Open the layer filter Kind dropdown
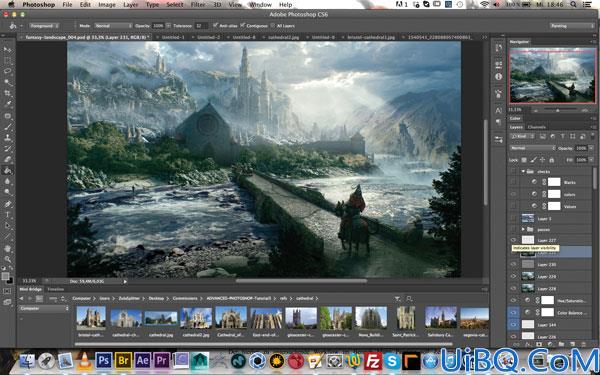This screenshot has width=600, height=375. point(523,136)
